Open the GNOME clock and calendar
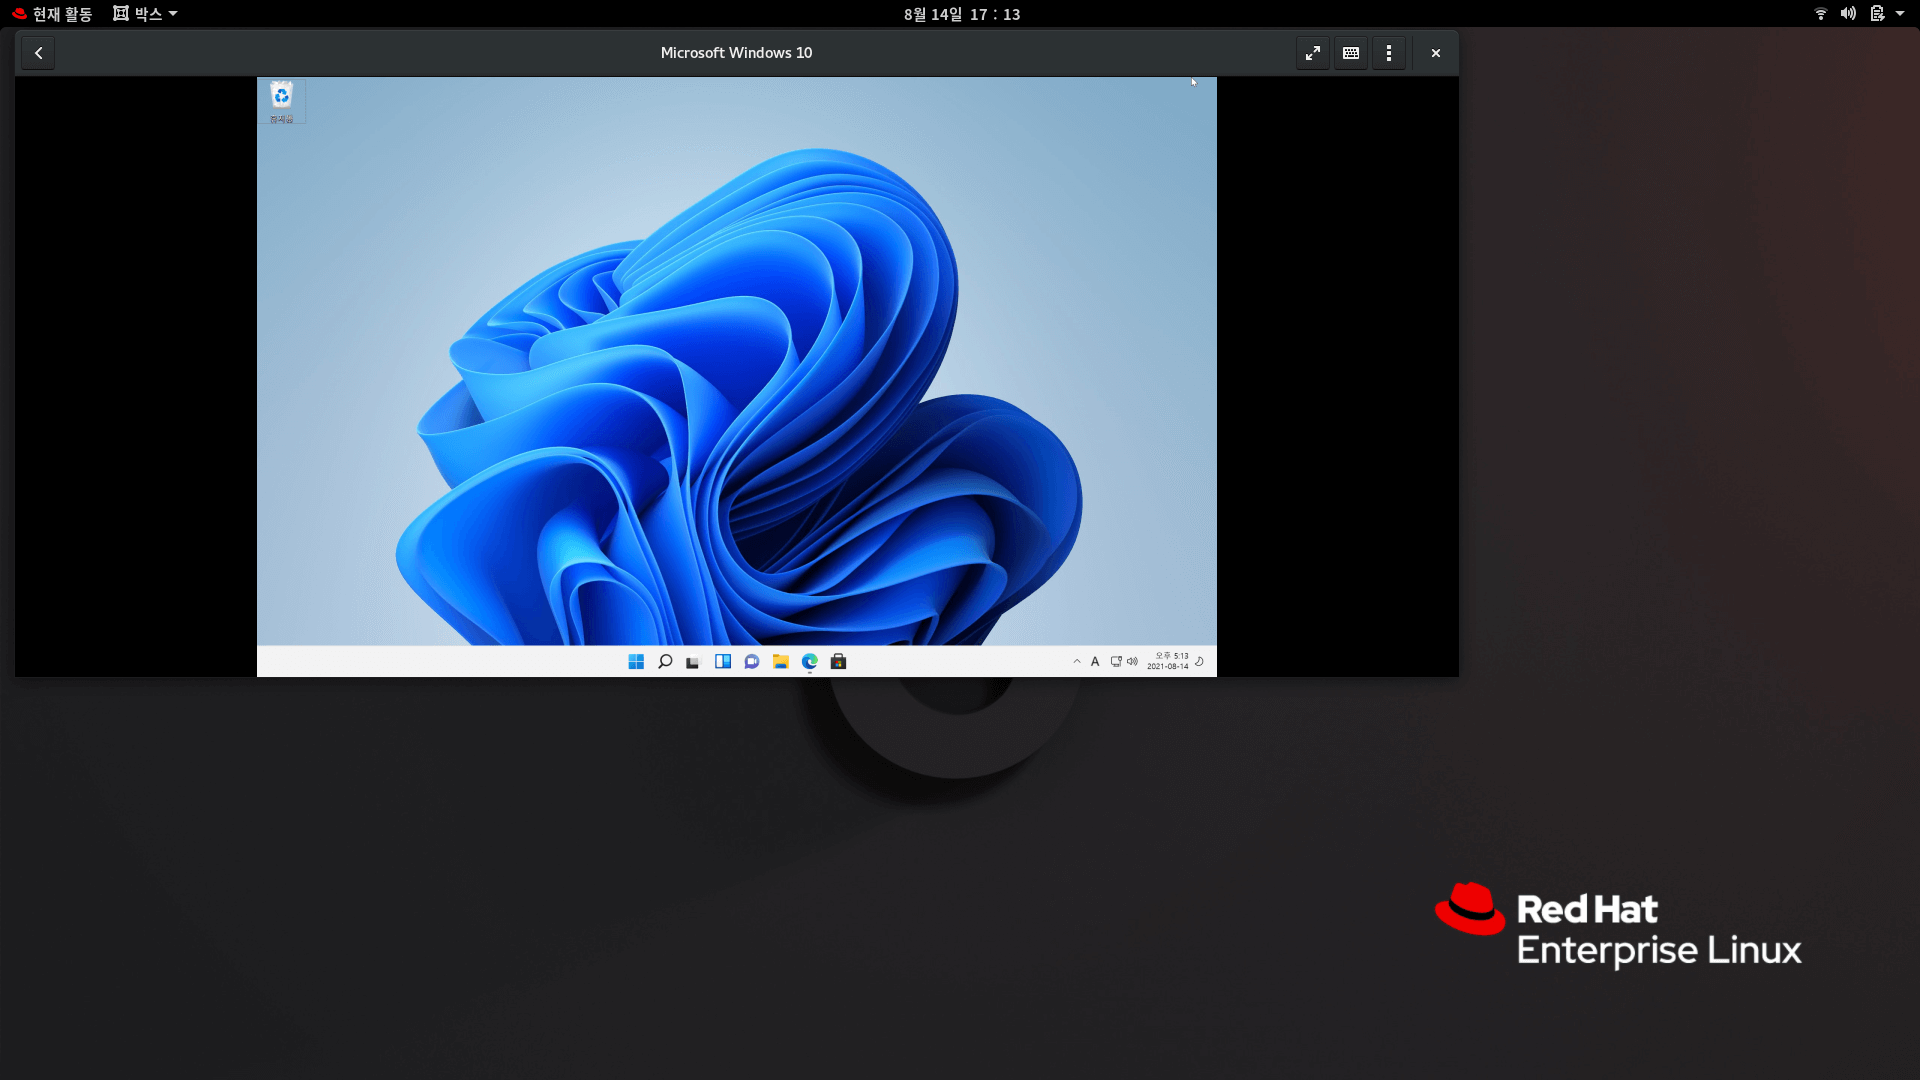The image size is (1920, 1080). coord(962,14)
